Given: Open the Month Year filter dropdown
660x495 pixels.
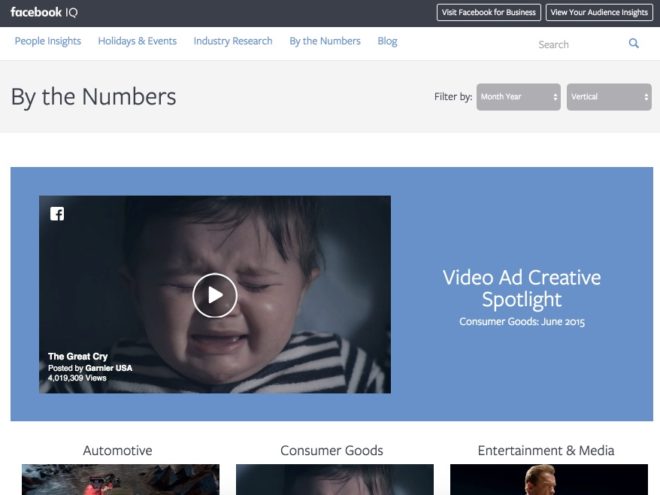Looking at the screenshot, I should 518,97.
